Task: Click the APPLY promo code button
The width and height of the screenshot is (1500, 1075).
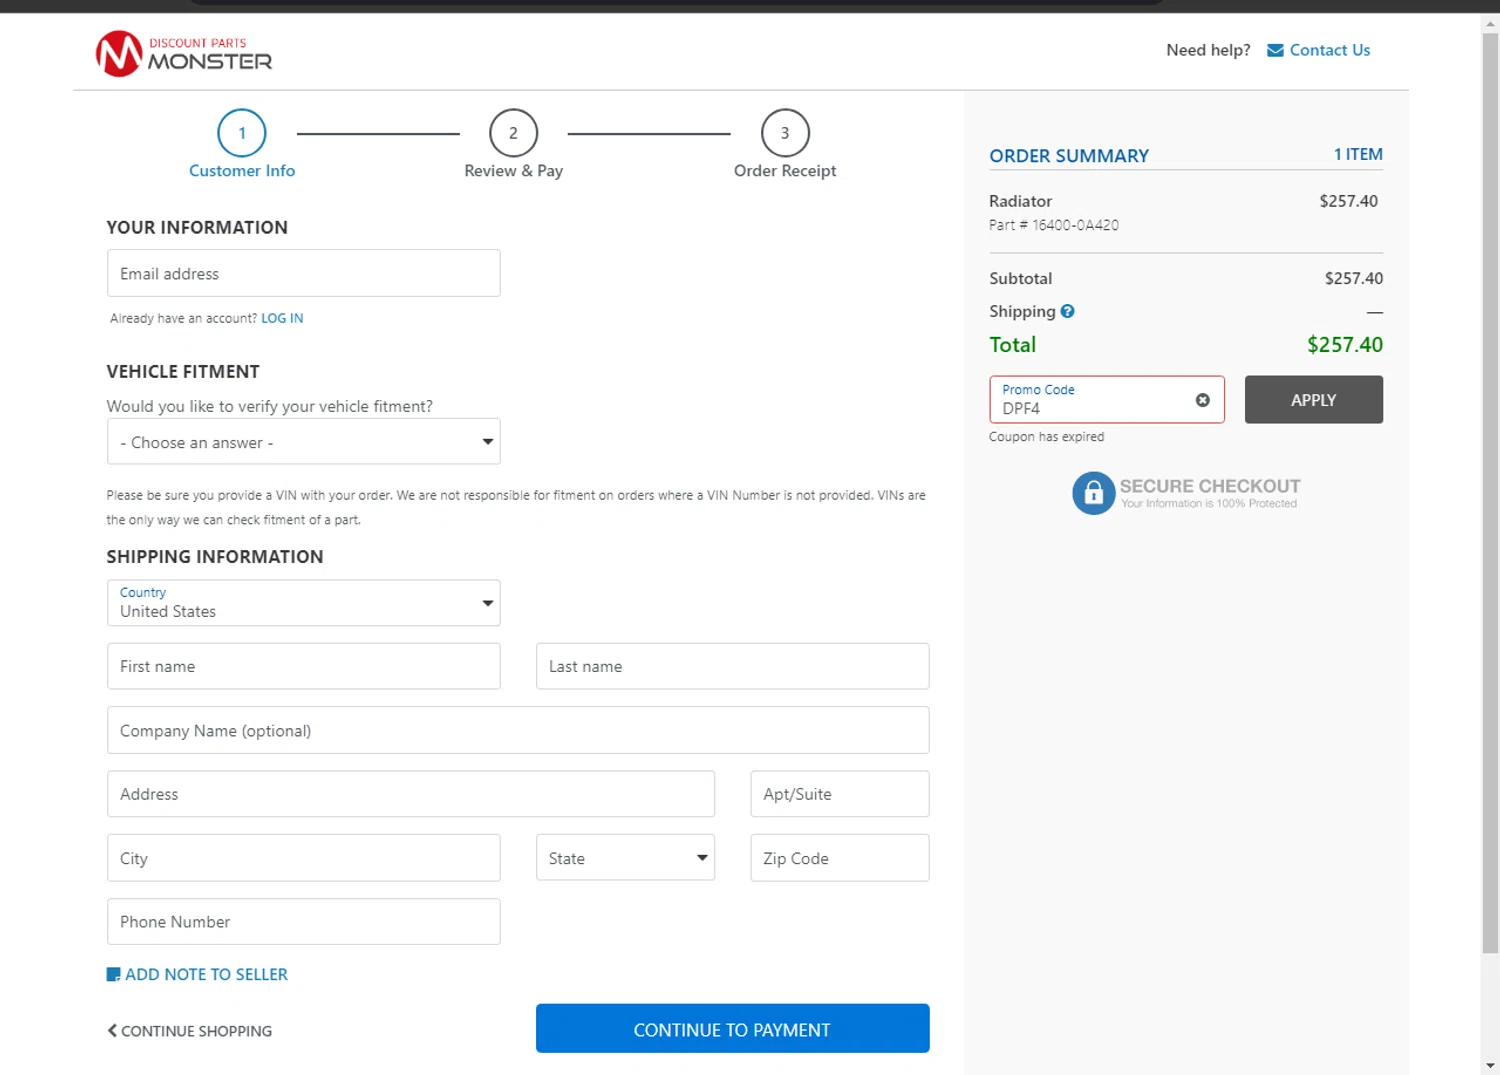Action: [x=1313, y=399]
